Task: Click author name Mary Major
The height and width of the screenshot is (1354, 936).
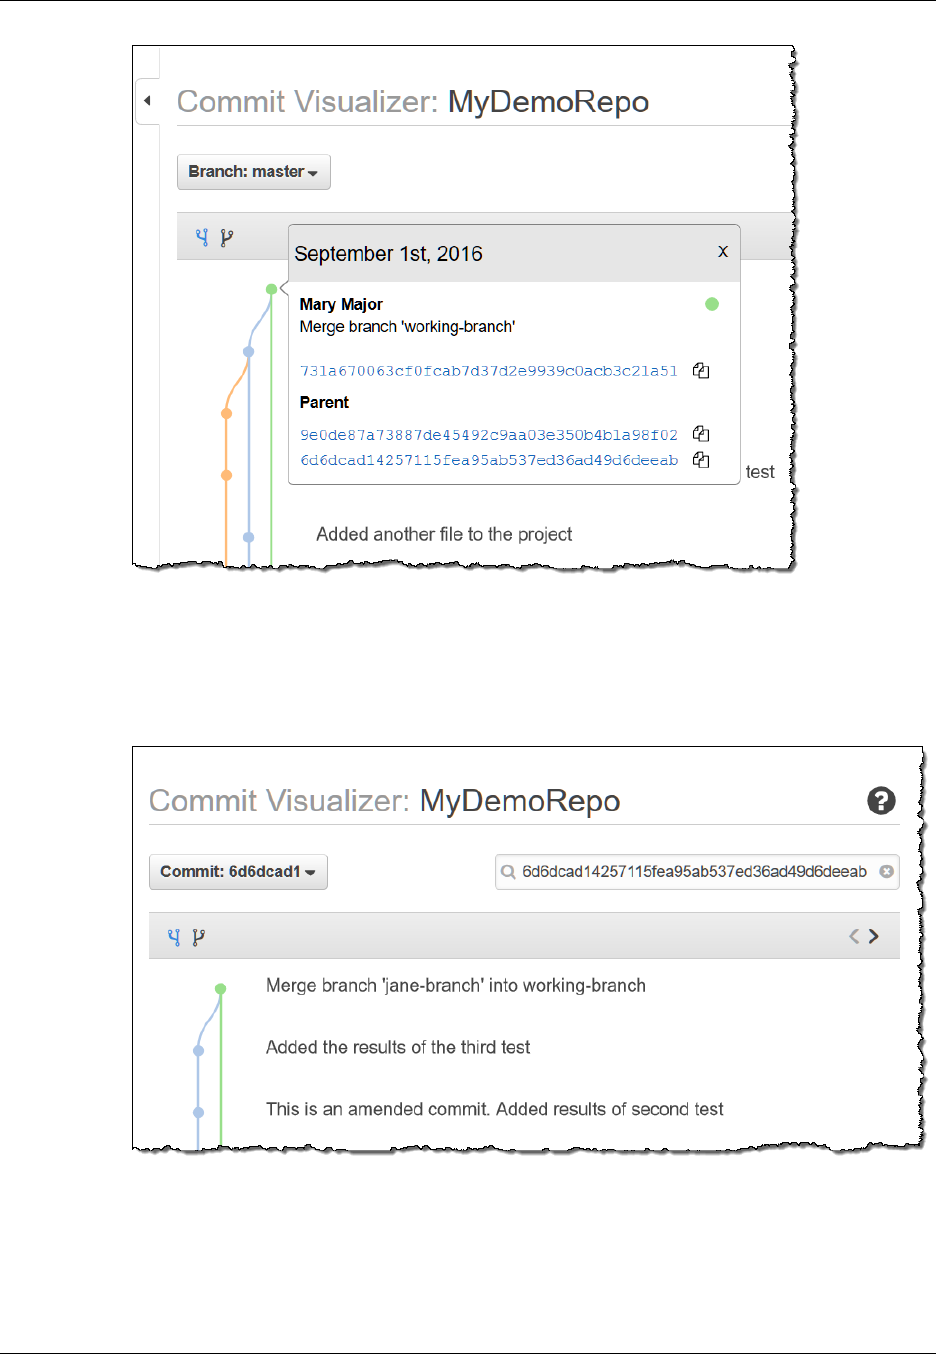Action: coord(341,304)
